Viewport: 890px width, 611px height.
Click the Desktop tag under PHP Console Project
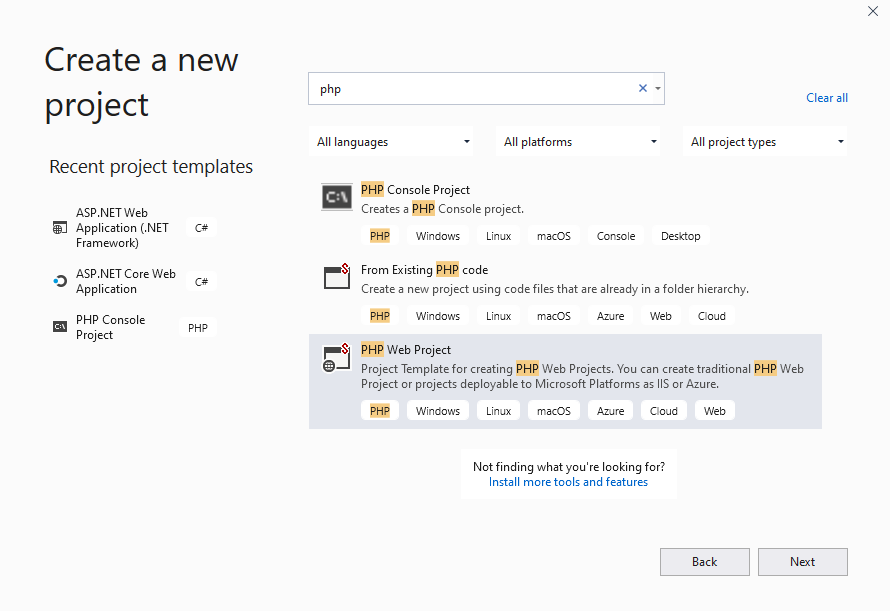681,236
